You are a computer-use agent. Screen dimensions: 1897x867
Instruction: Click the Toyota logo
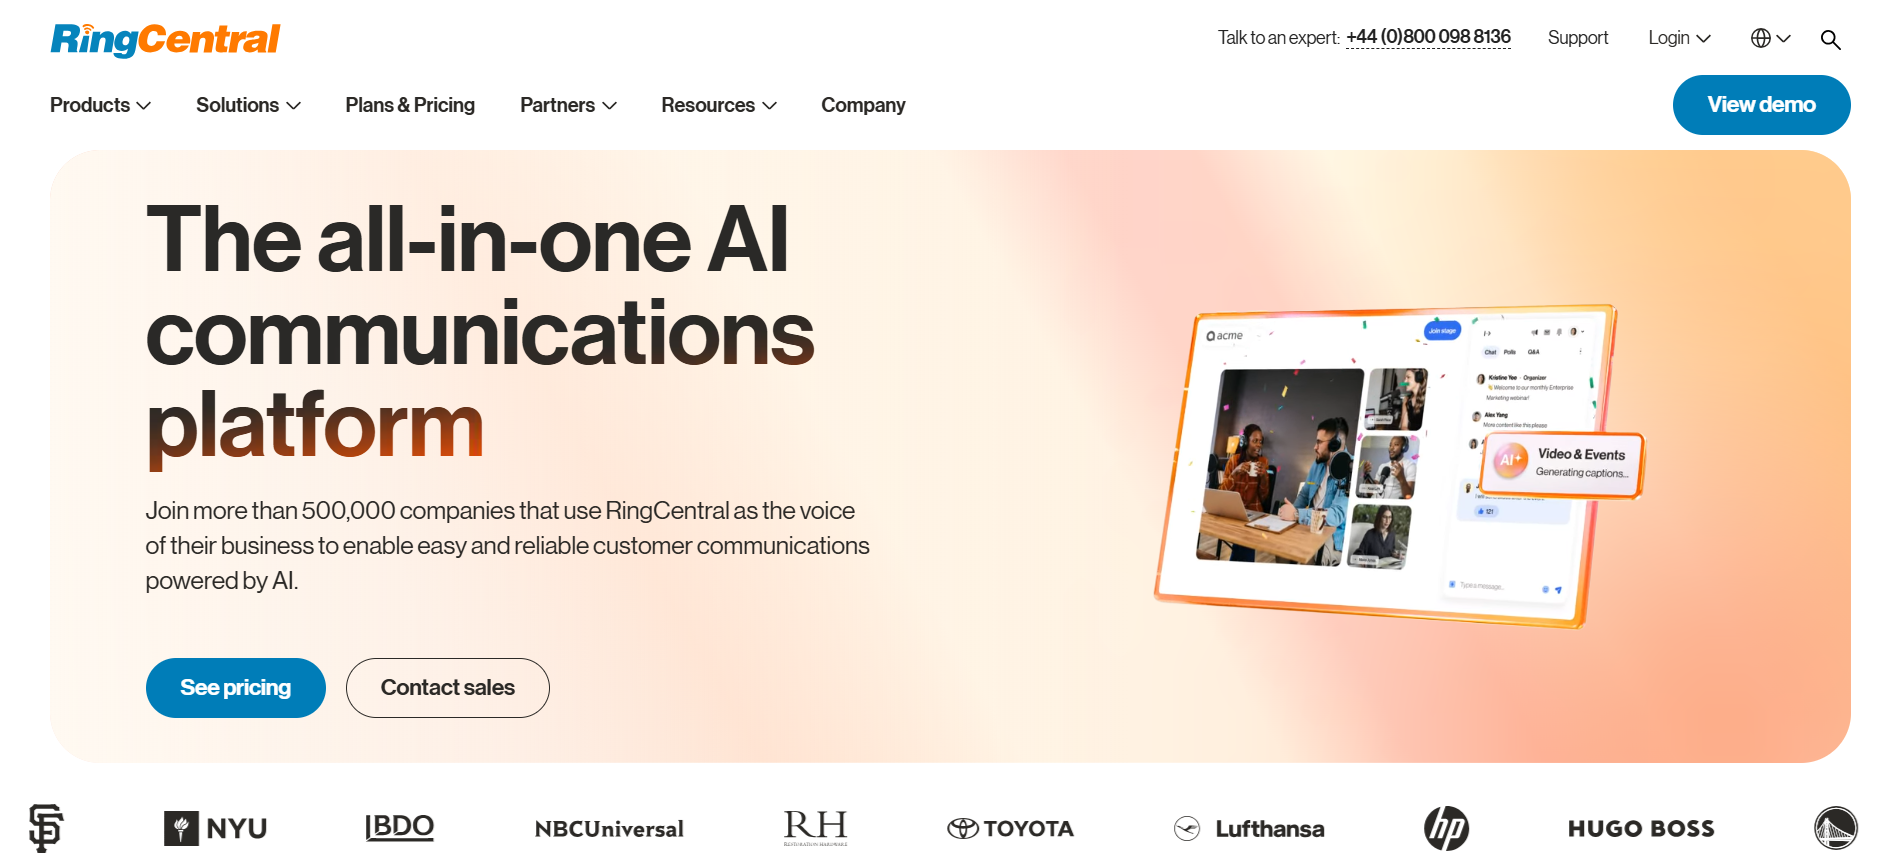click(x=1010, y=828)
